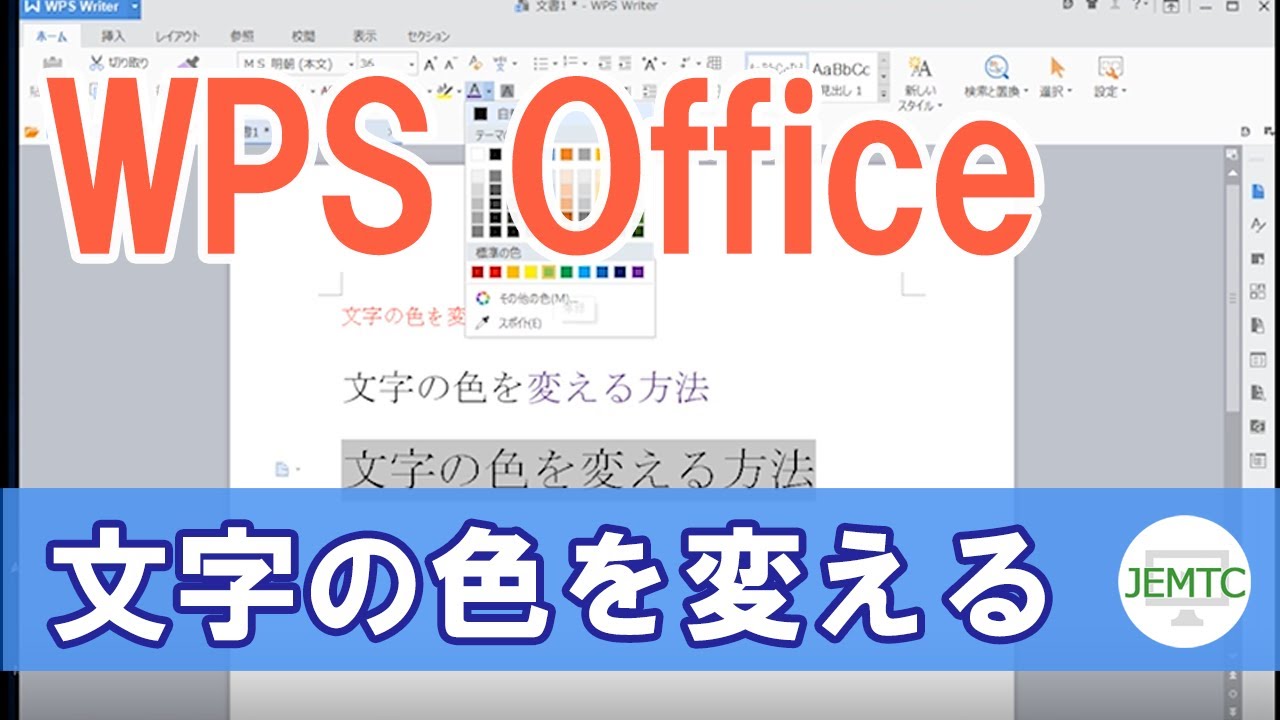Switch to the 校閲 tab

[303, 36]
